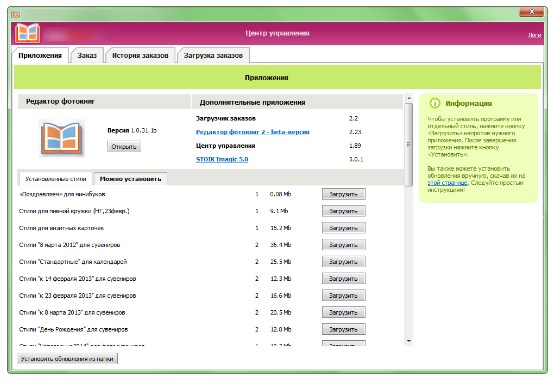Click the "Стандартные" для календарей row text
Viewport: 557px width, 385px height.
tap(73, 262)
